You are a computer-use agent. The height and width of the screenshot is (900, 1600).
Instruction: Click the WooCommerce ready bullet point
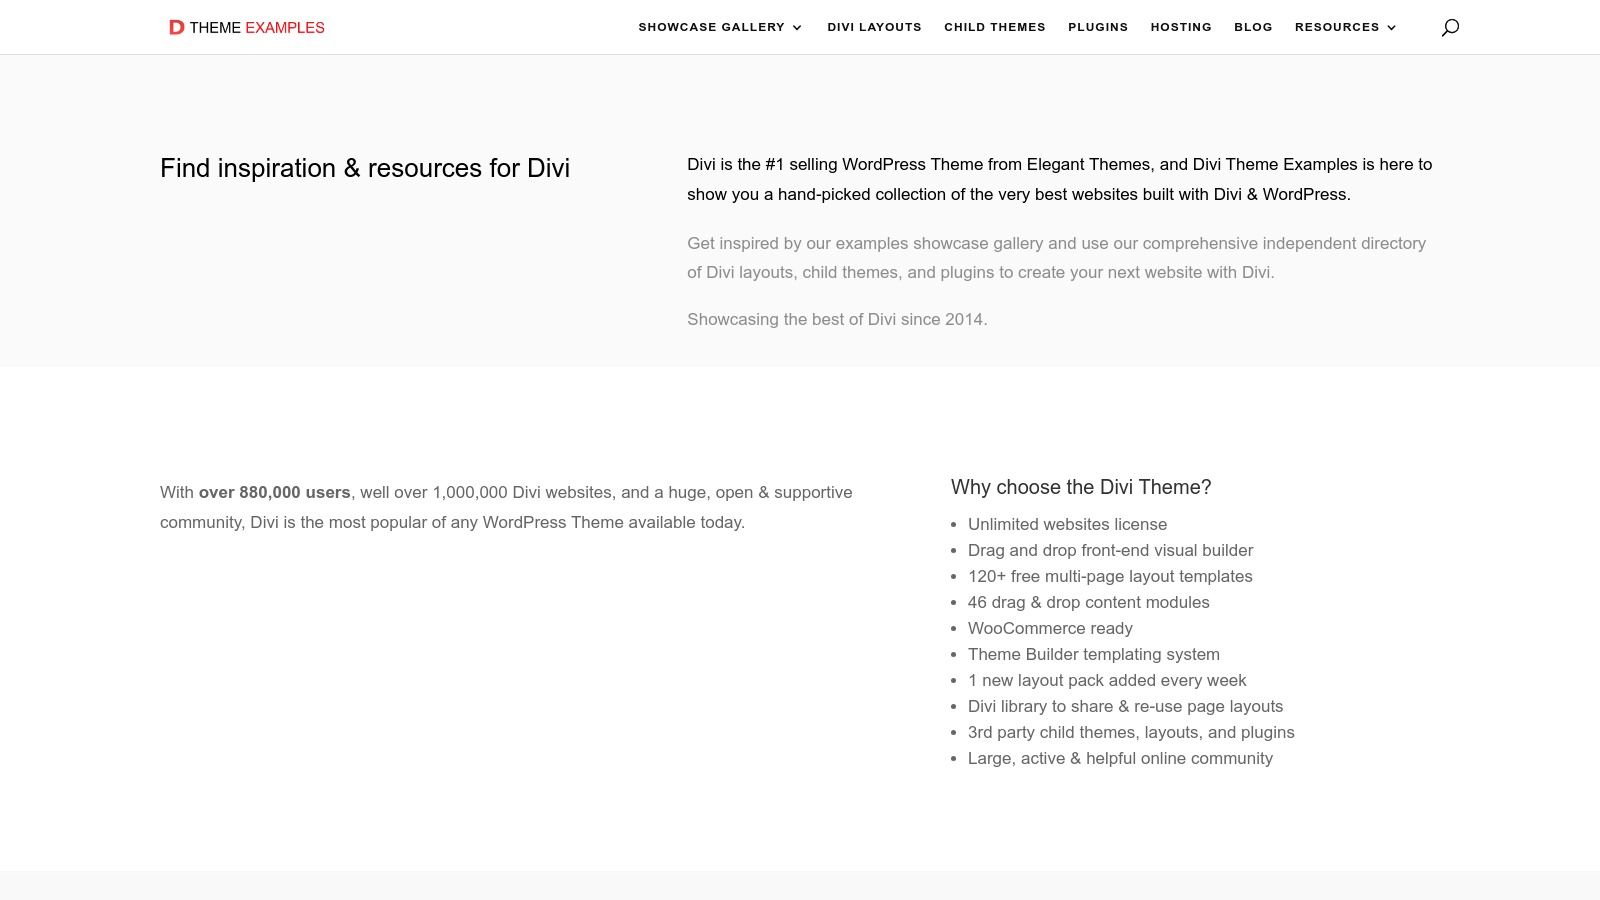click(1050, 628)
